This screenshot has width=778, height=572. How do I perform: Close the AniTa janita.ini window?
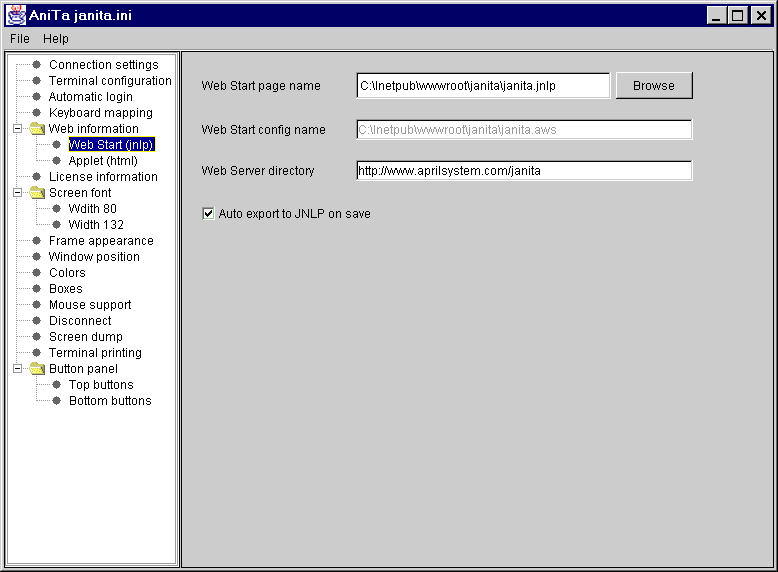[x=761, y=15]
